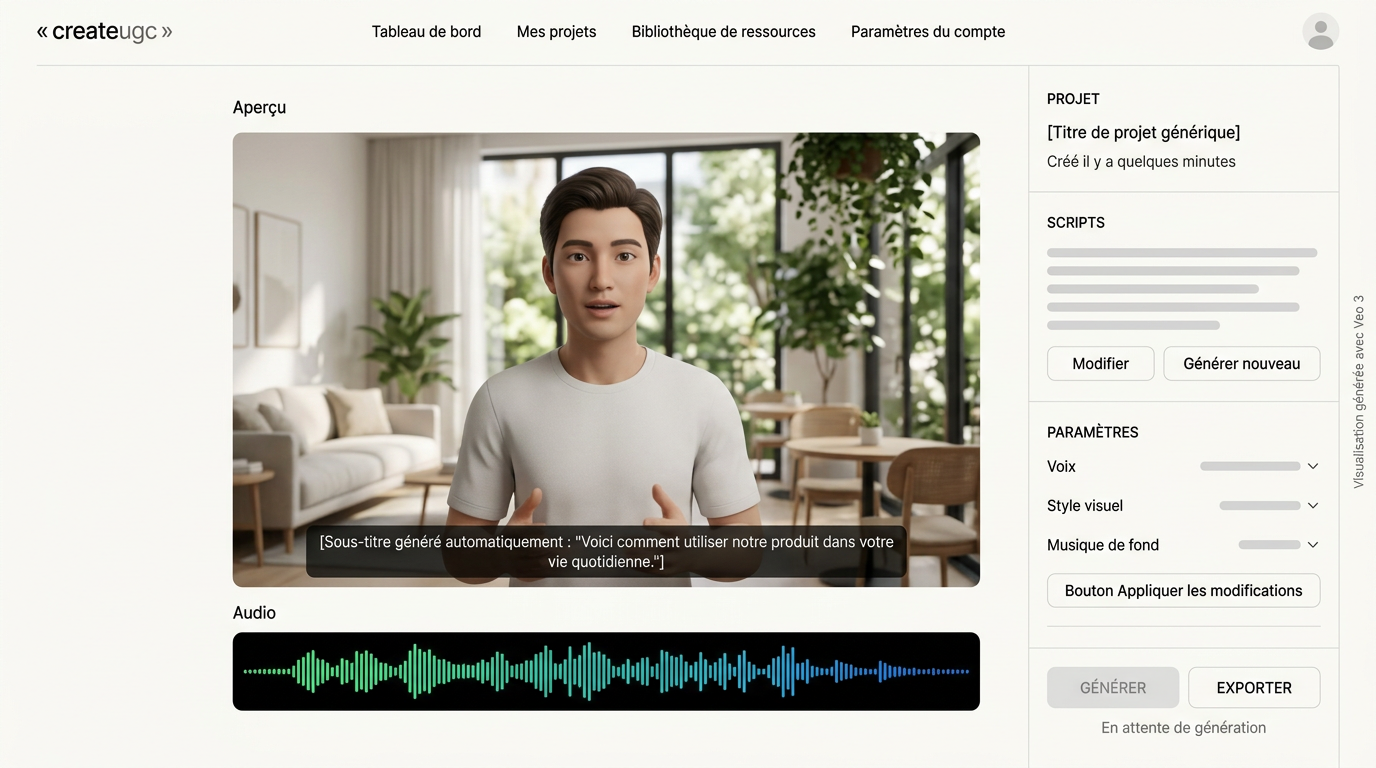Expand the Musique de fond dropdown chevron
The image size is (1376, 768).
[1313, 545]
